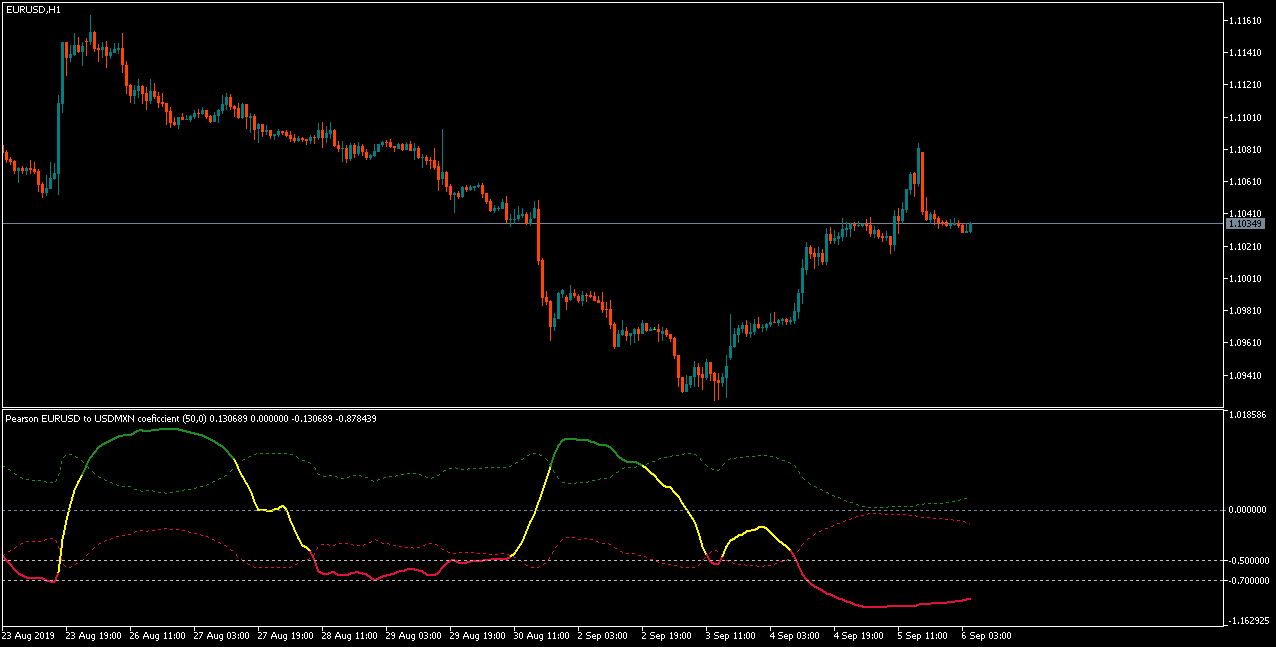Screen dimensions: 1276x647
Task: Click price scale value 1.11010
Action: click(x=1246, y=117)
